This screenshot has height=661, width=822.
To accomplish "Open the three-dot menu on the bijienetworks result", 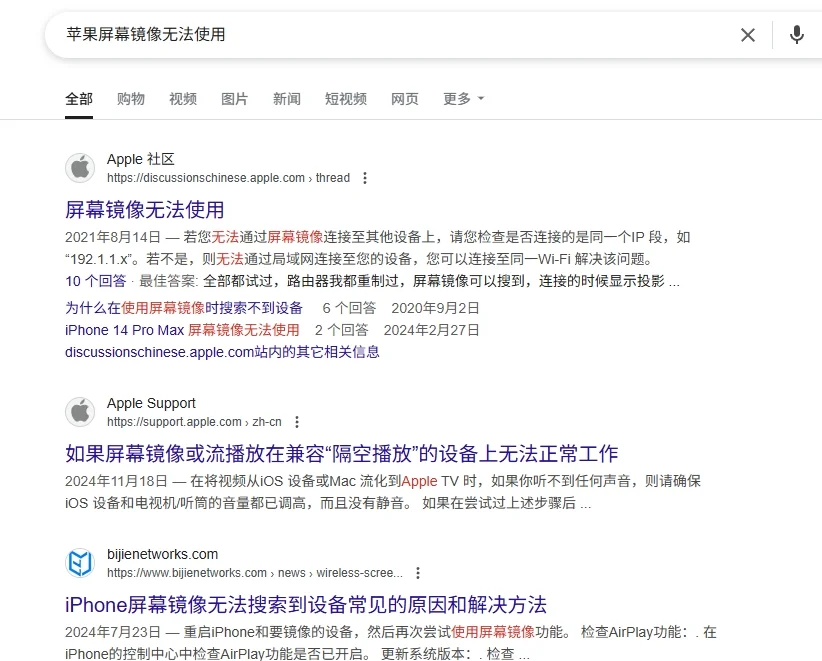I will 417,572.
